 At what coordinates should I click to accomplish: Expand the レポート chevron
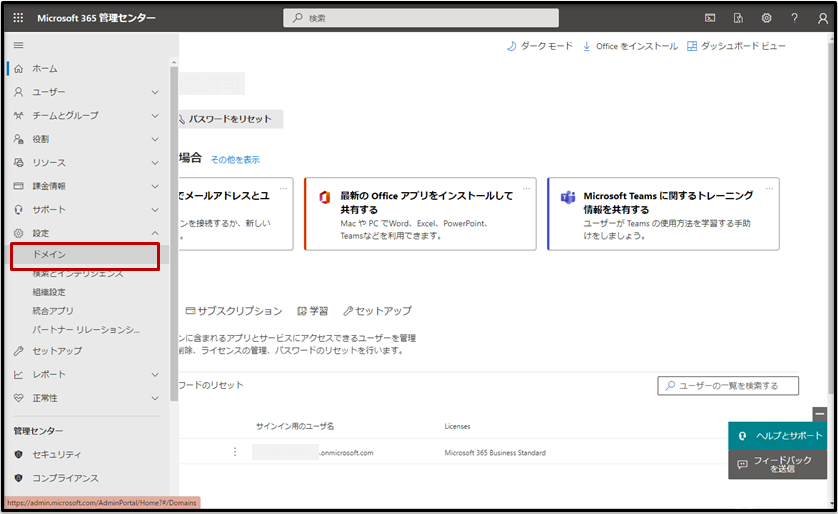tap(155, 375)
